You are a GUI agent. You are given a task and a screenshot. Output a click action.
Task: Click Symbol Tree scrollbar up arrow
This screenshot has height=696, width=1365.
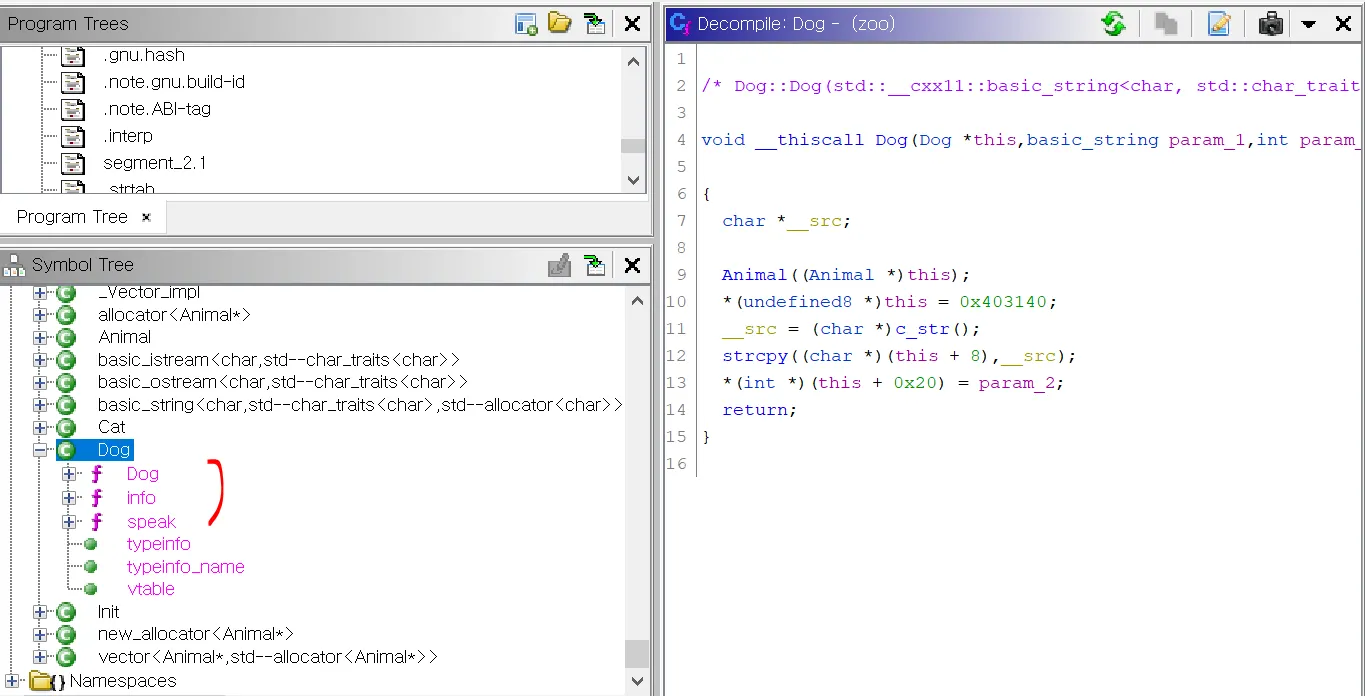click(636, 299)
